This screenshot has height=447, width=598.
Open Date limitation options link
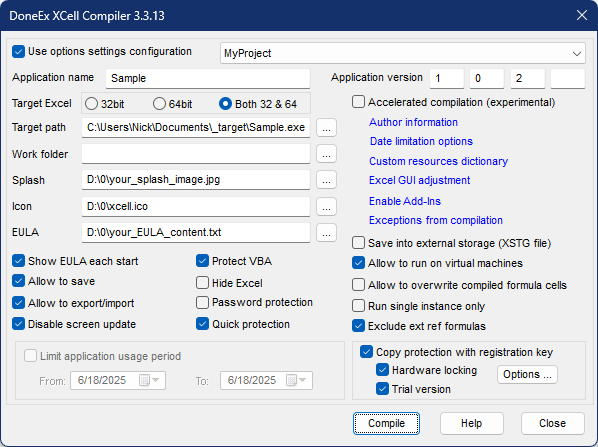pos(421,141)
